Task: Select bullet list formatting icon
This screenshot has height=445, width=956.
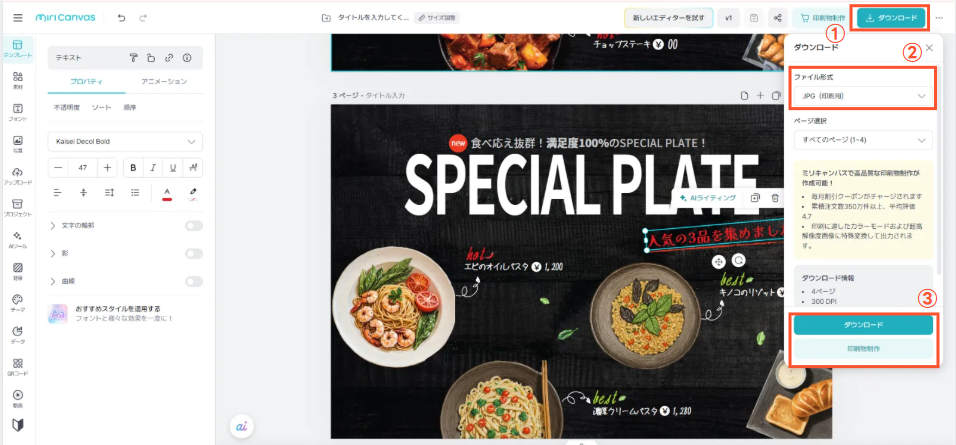Action: point(135,193)
